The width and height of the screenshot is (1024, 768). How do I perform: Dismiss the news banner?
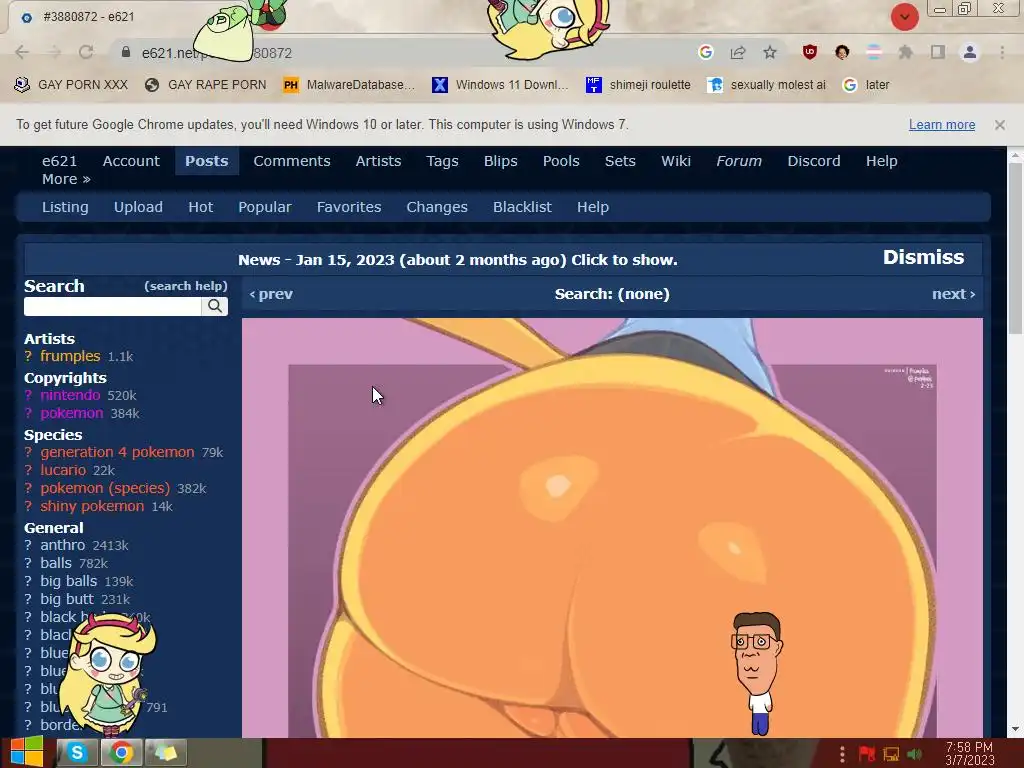[x=923, y=257]
